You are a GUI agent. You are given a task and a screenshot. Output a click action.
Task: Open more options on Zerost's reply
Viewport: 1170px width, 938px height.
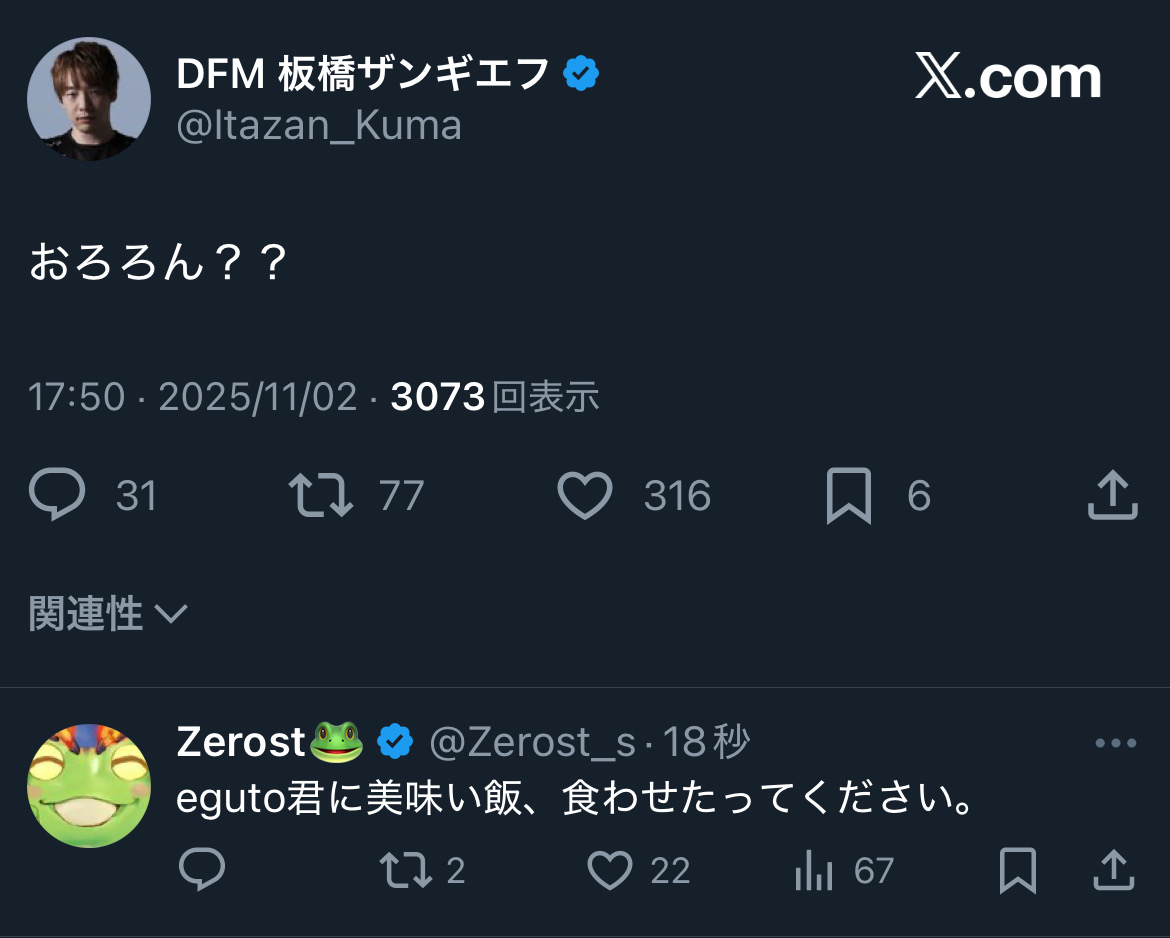[1116, 743]
